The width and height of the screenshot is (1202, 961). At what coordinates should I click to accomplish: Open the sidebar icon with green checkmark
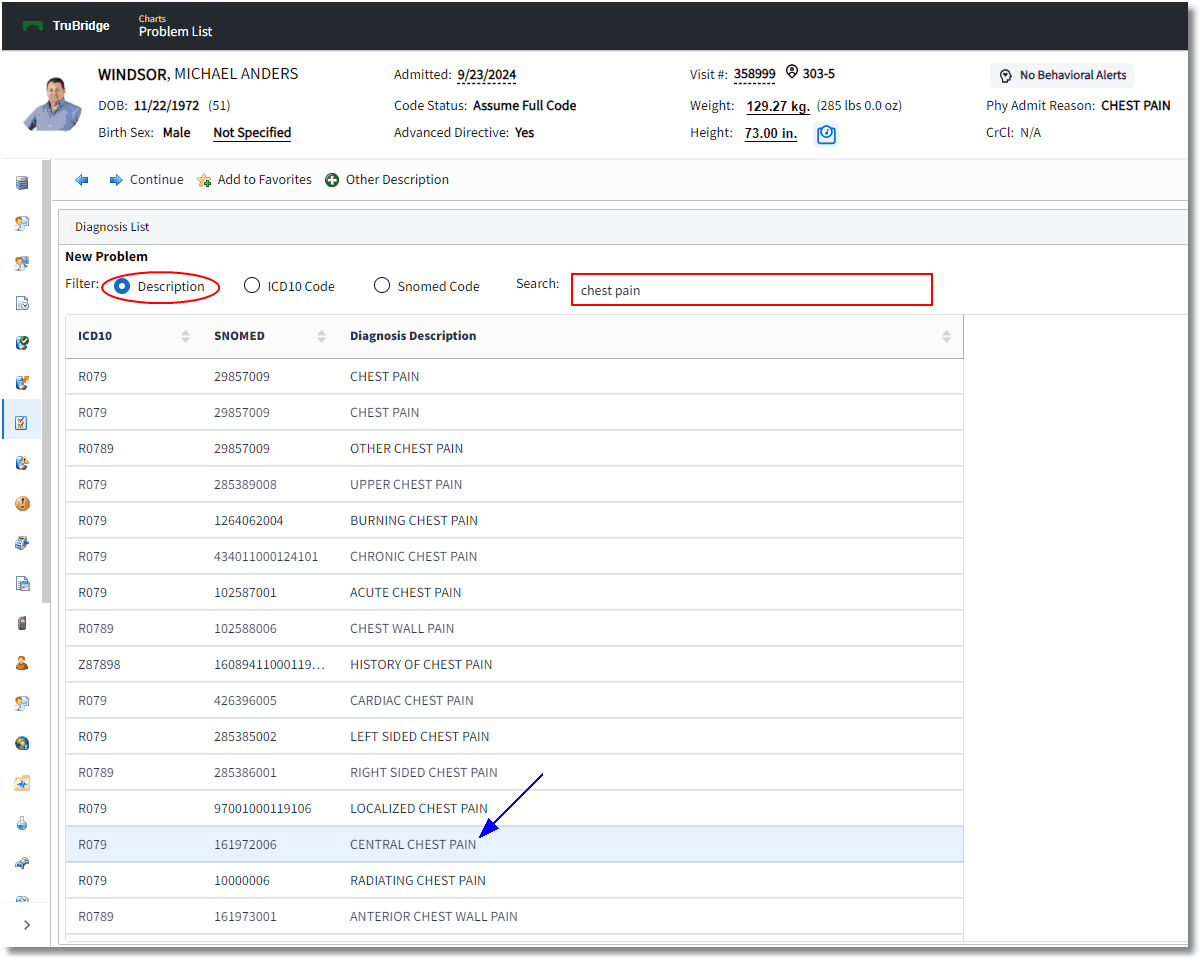[x=22, y=343]
